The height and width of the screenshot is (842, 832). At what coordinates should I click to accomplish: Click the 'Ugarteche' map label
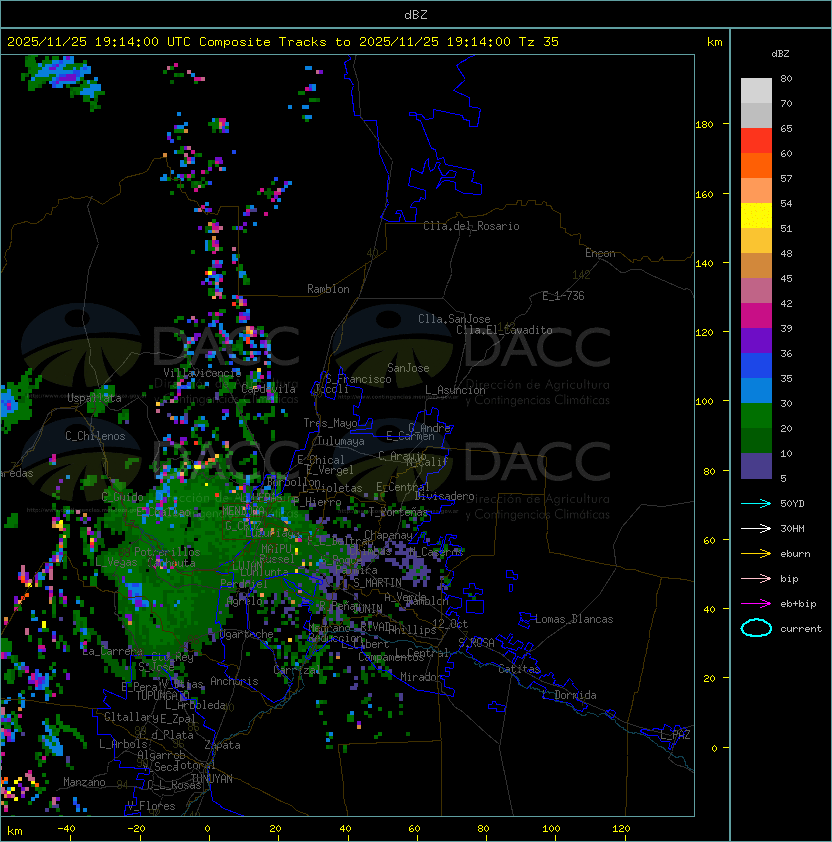(x=247, y=634)
